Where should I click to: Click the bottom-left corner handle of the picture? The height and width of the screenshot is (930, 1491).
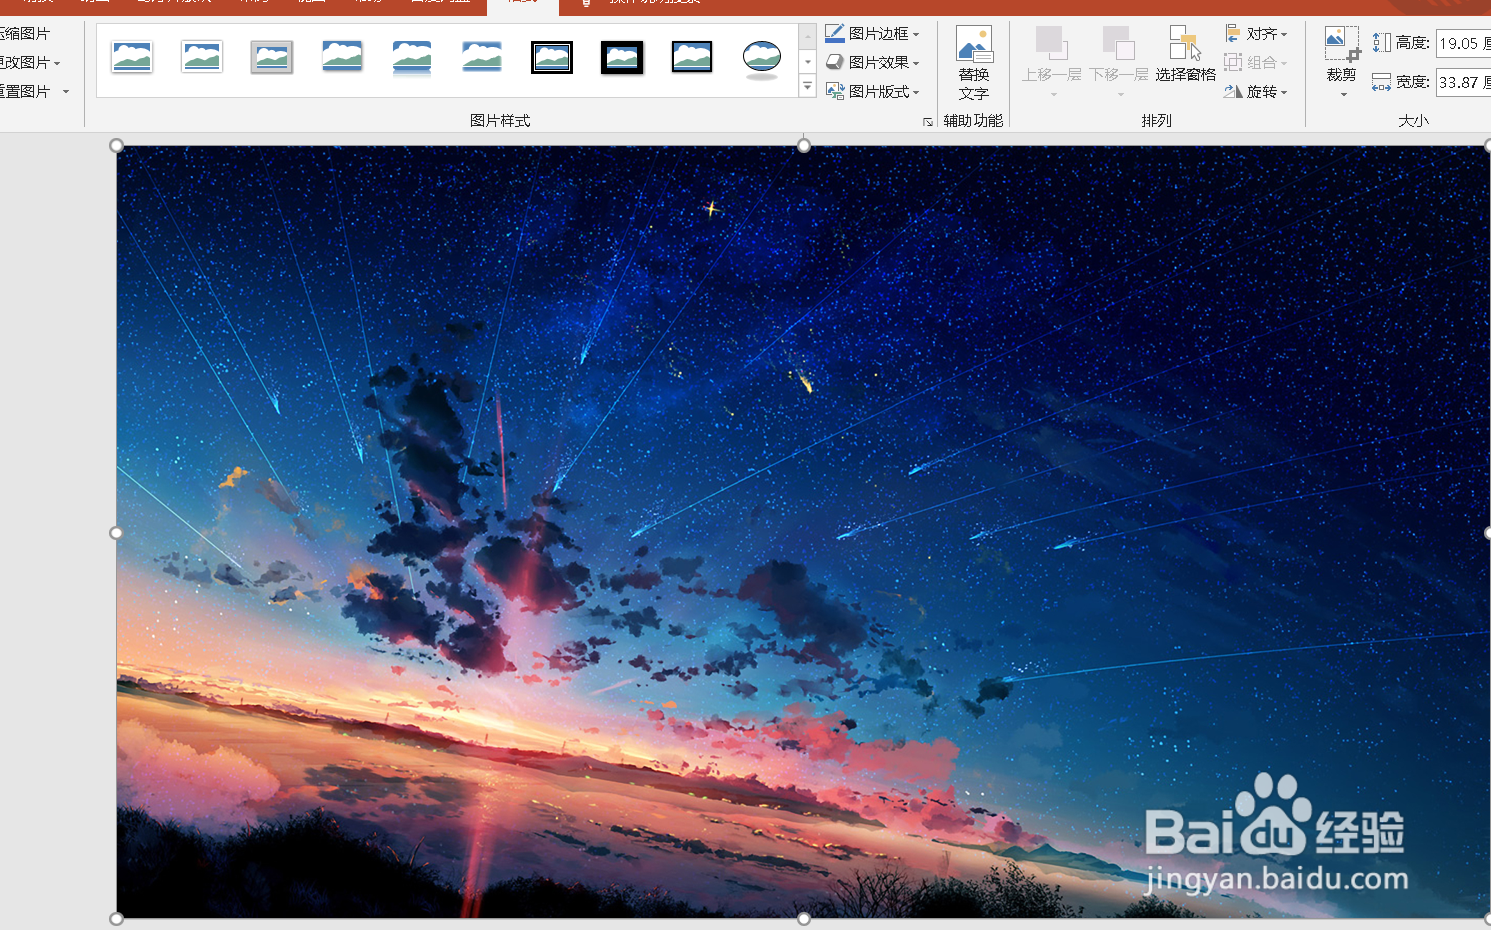click(117, 919)
